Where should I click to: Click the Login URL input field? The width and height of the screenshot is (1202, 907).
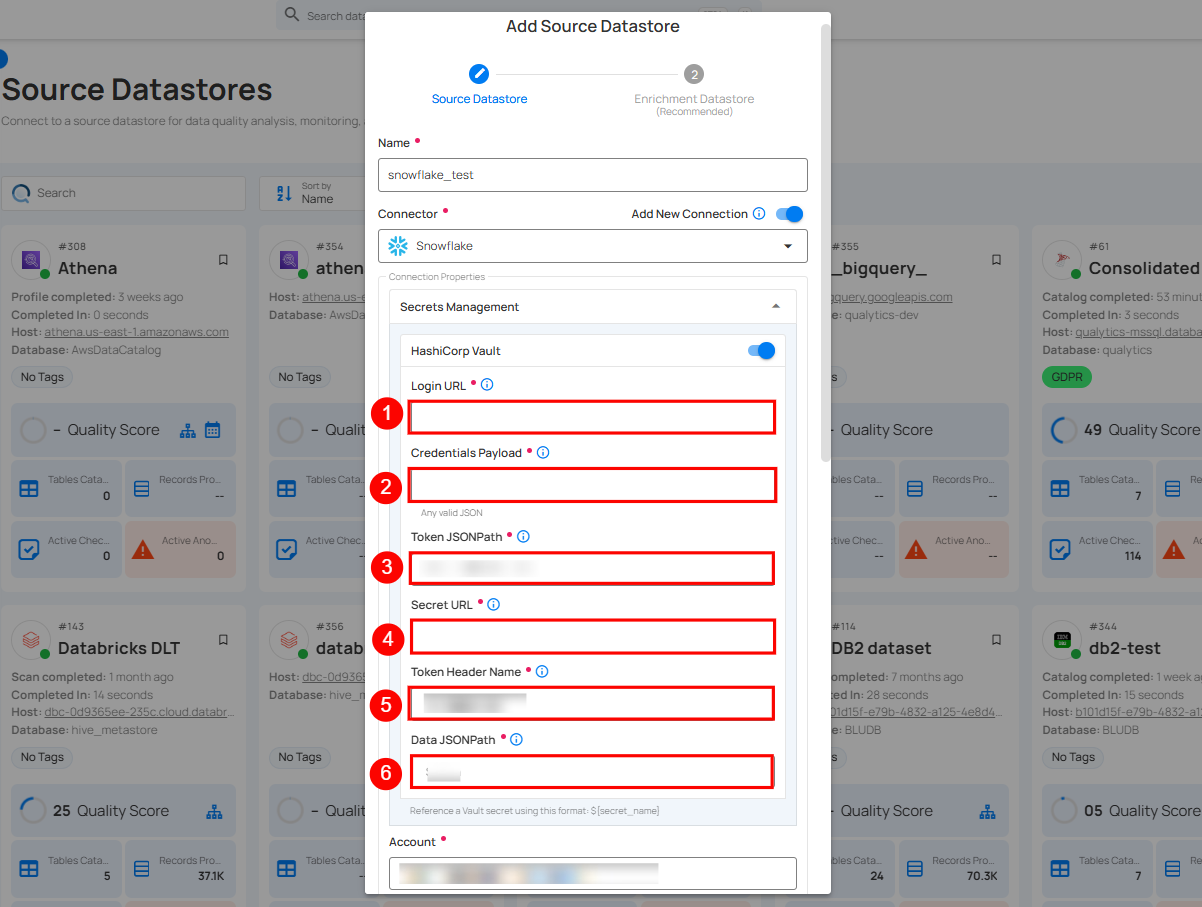click(592, 417)
